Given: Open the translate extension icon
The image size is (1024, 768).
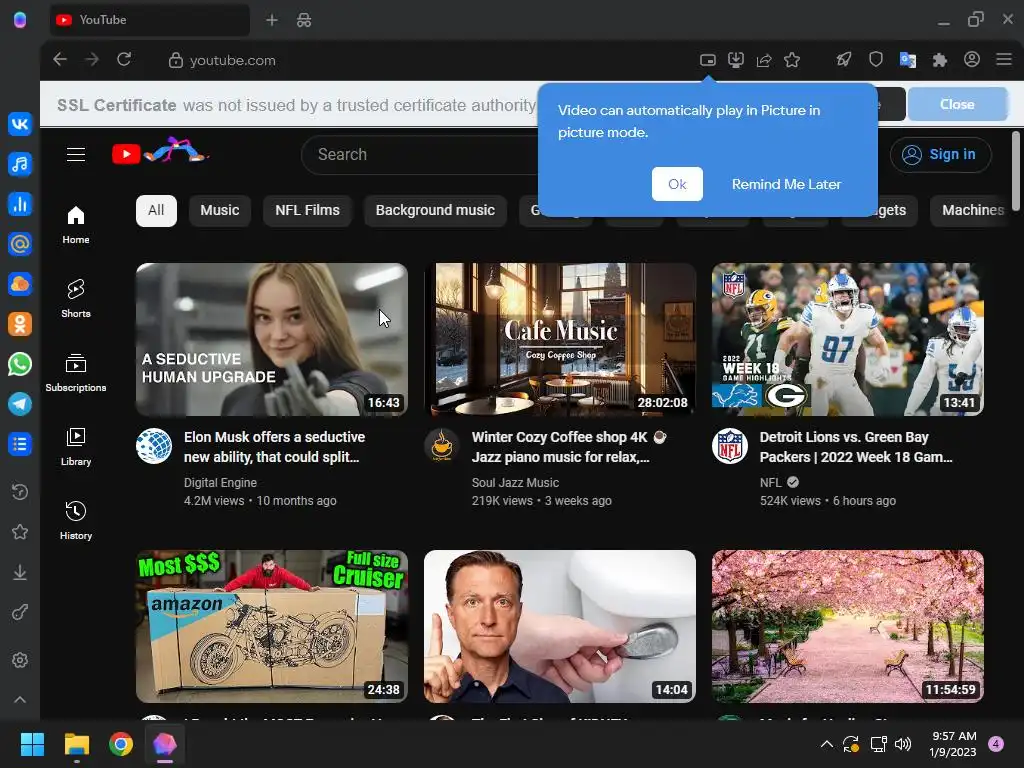Looking at the screenshot, I should [x=908, y=60].
